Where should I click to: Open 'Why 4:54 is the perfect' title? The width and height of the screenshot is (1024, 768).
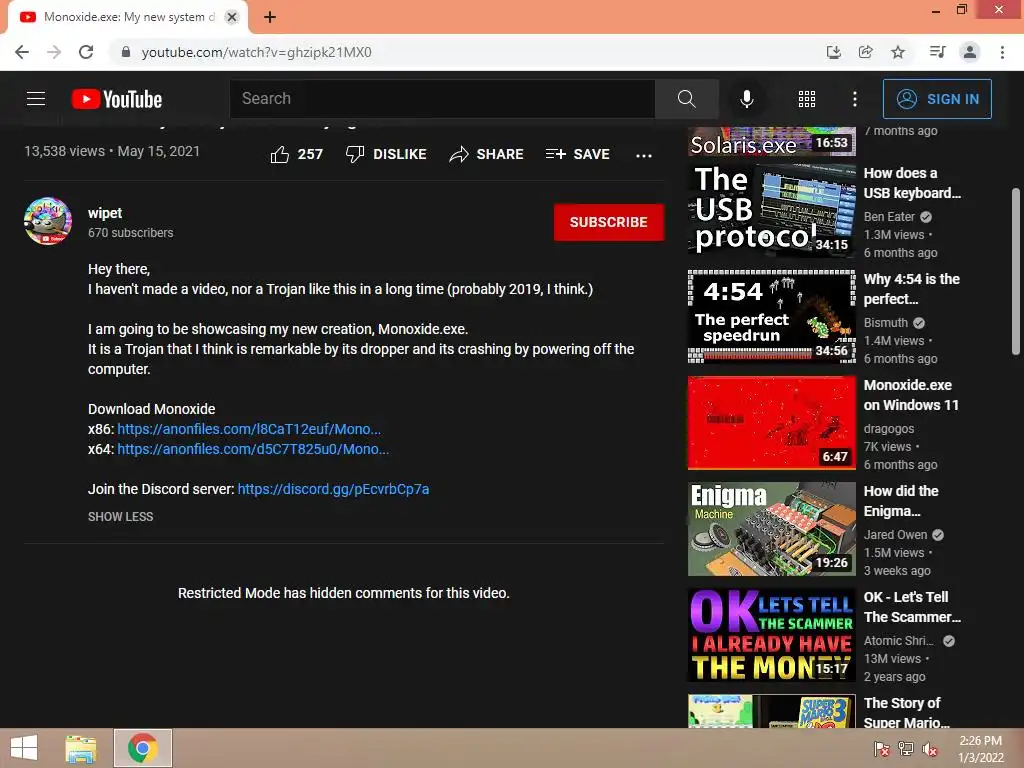pyautogui.click(x=912, y=289)
